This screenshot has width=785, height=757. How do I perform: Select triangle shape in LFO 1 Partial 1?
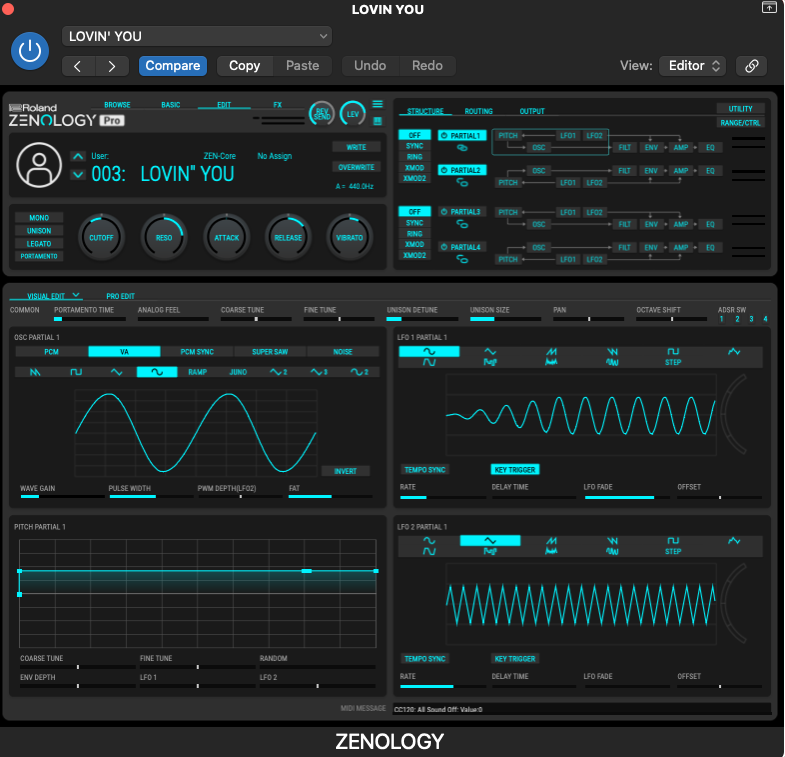tap(490, 351)
